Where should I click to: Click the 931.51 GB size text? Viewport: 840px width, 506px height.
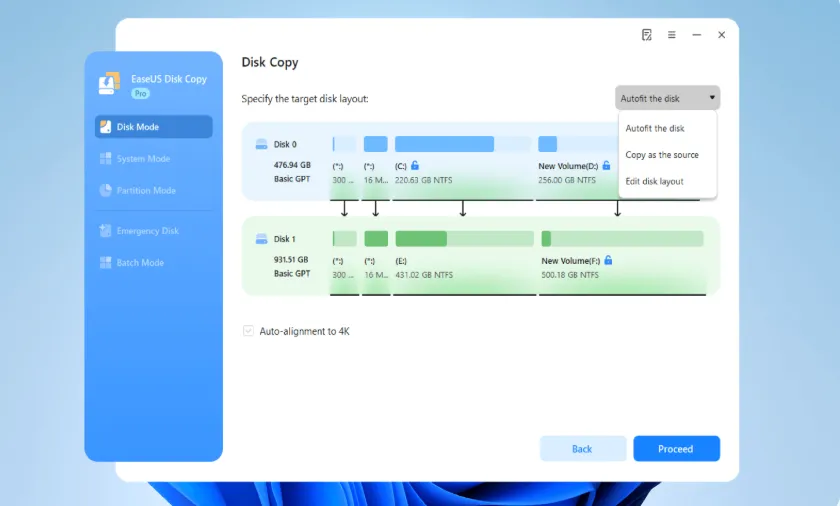291,260
